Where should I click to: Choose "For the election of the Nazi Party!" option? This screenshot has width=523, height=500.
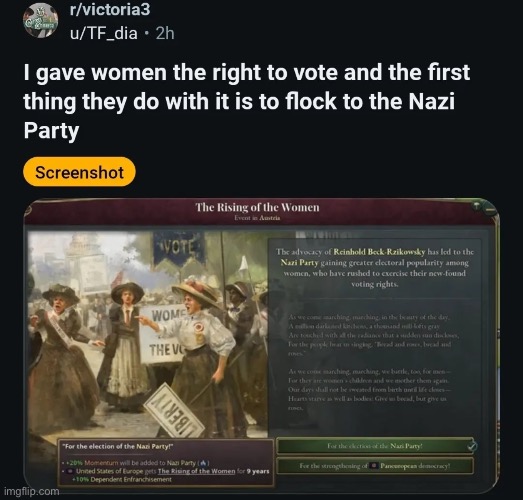(x=376, y=446)
